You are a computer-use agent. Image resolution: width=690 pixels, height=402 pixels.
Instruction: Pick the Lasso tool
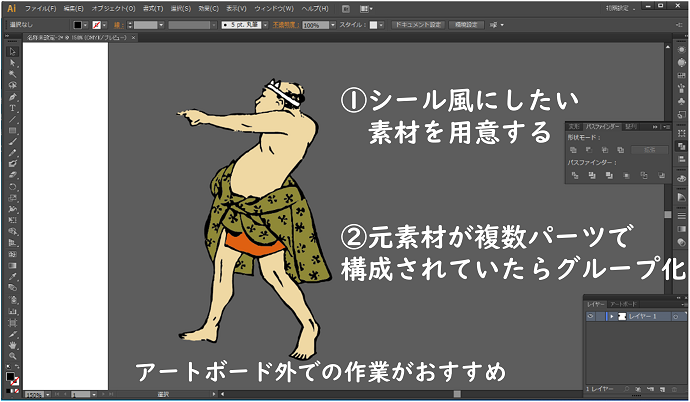[x=12, y=85]
